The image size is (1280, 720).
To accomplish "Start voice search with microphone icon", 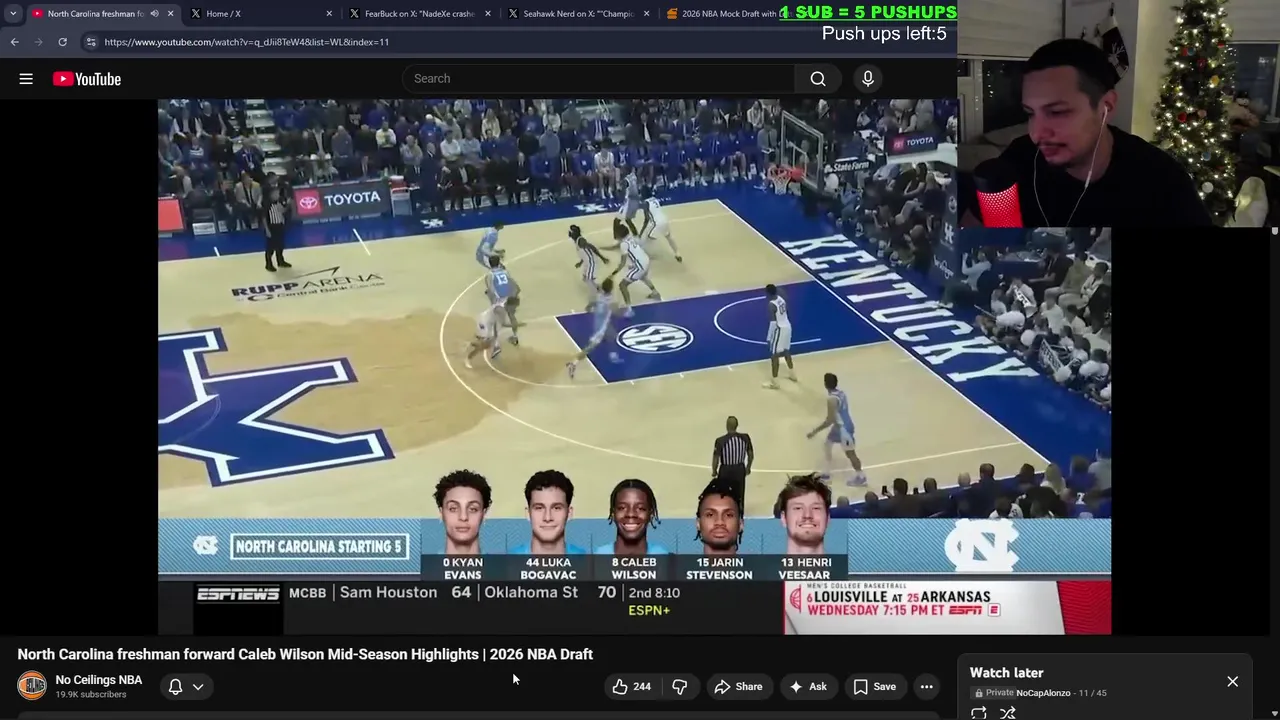I will click(868, 79).
